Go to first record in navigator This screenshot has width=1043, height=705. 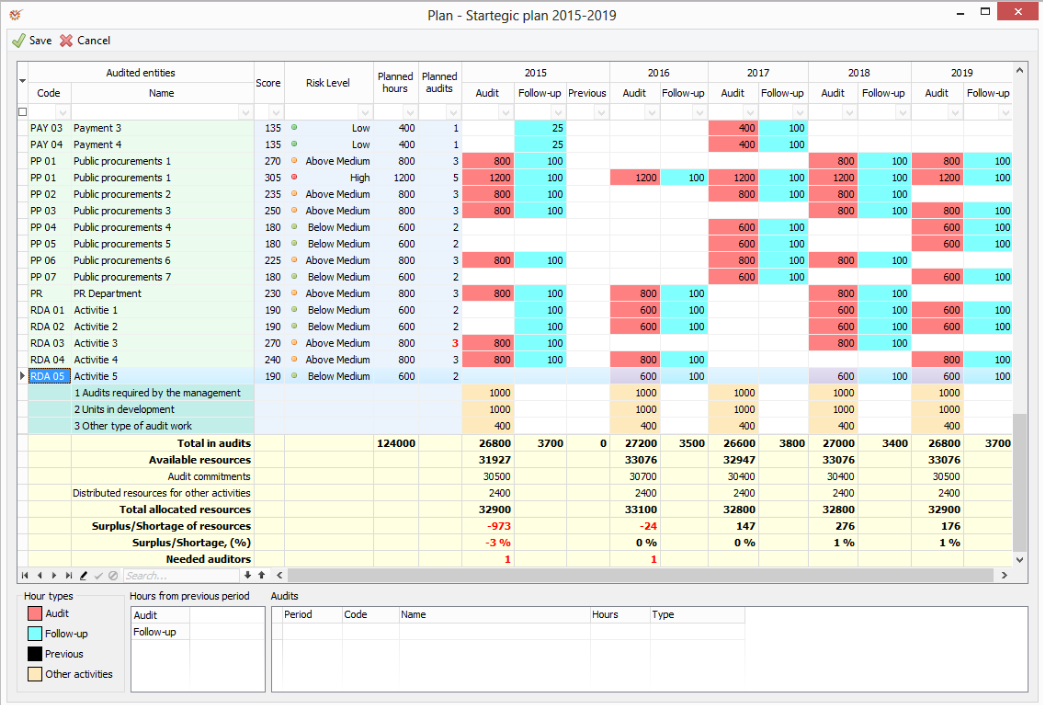(26, 576)
